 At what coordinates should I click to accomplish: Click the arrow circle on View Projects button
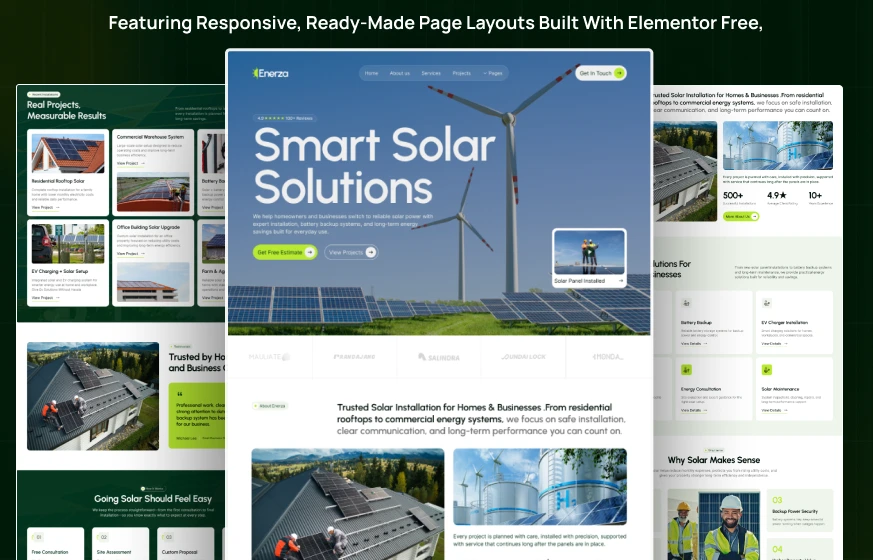click(371, 252)
